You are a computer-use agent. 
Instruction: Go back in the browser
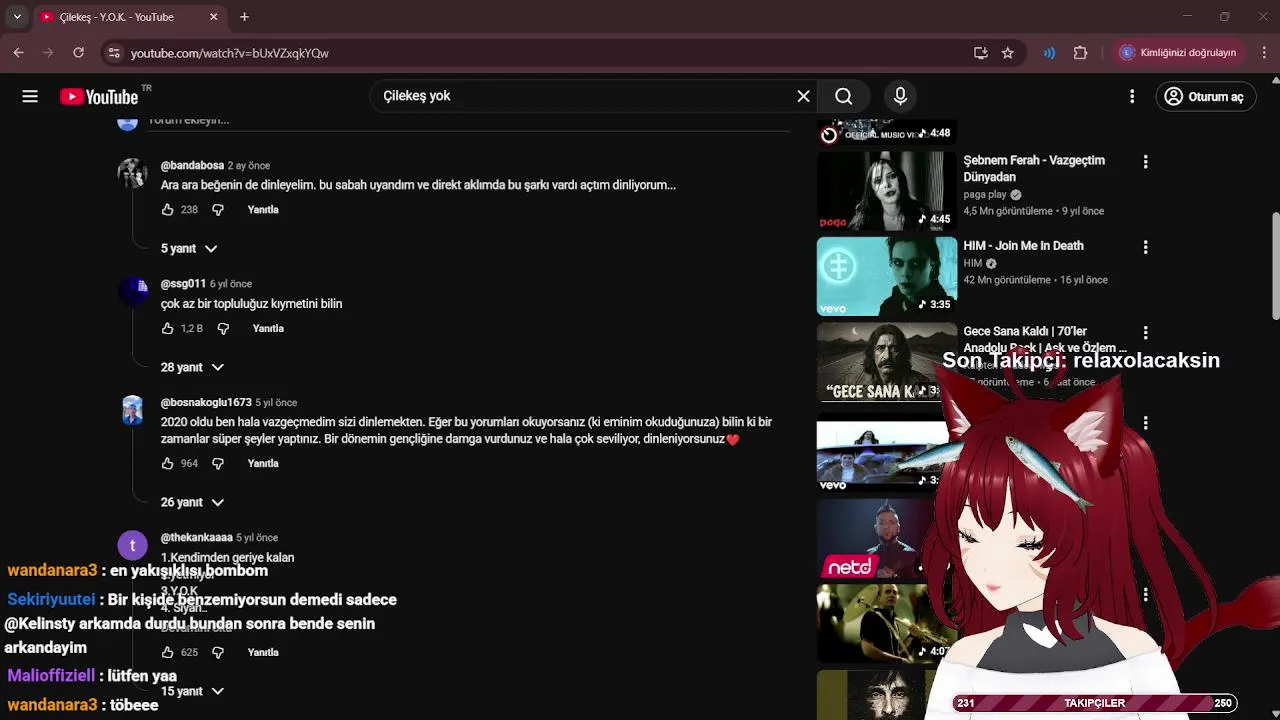click(x=18, y=53)
